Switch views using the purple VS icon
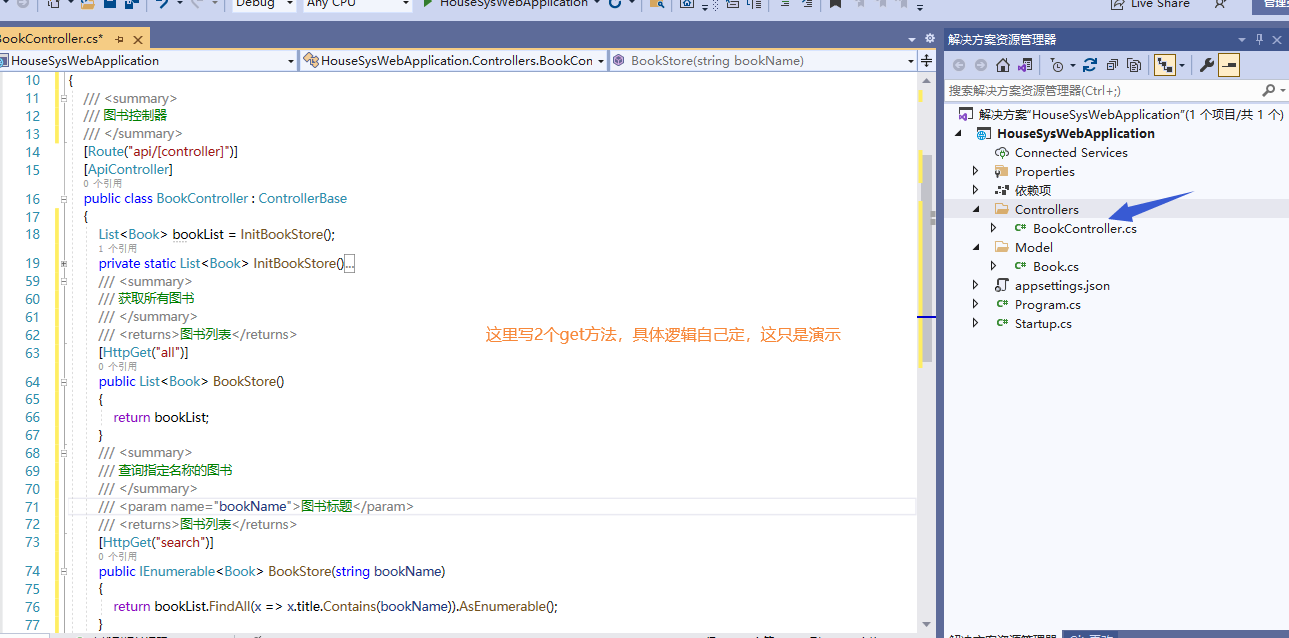Image resolution: width=1289 pixels, height=638 pixels. pos(1025,65)
